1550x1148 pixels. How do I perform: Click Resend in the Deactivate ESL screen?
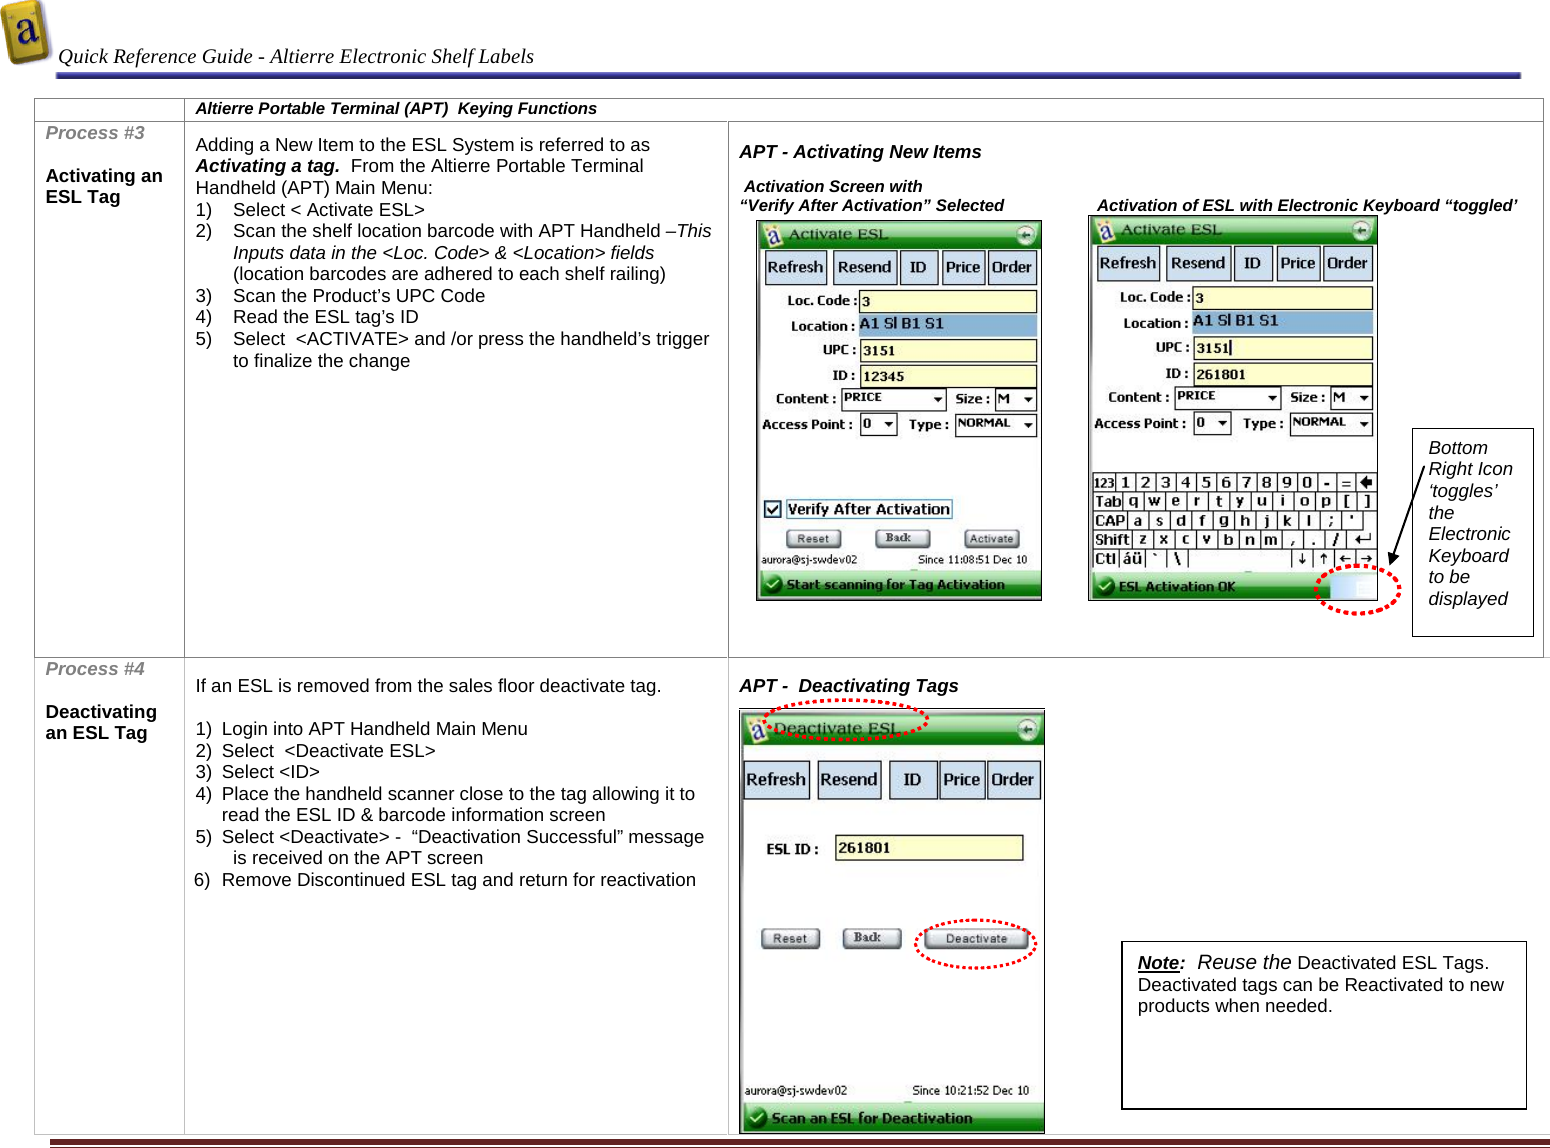tap(849, 779)
